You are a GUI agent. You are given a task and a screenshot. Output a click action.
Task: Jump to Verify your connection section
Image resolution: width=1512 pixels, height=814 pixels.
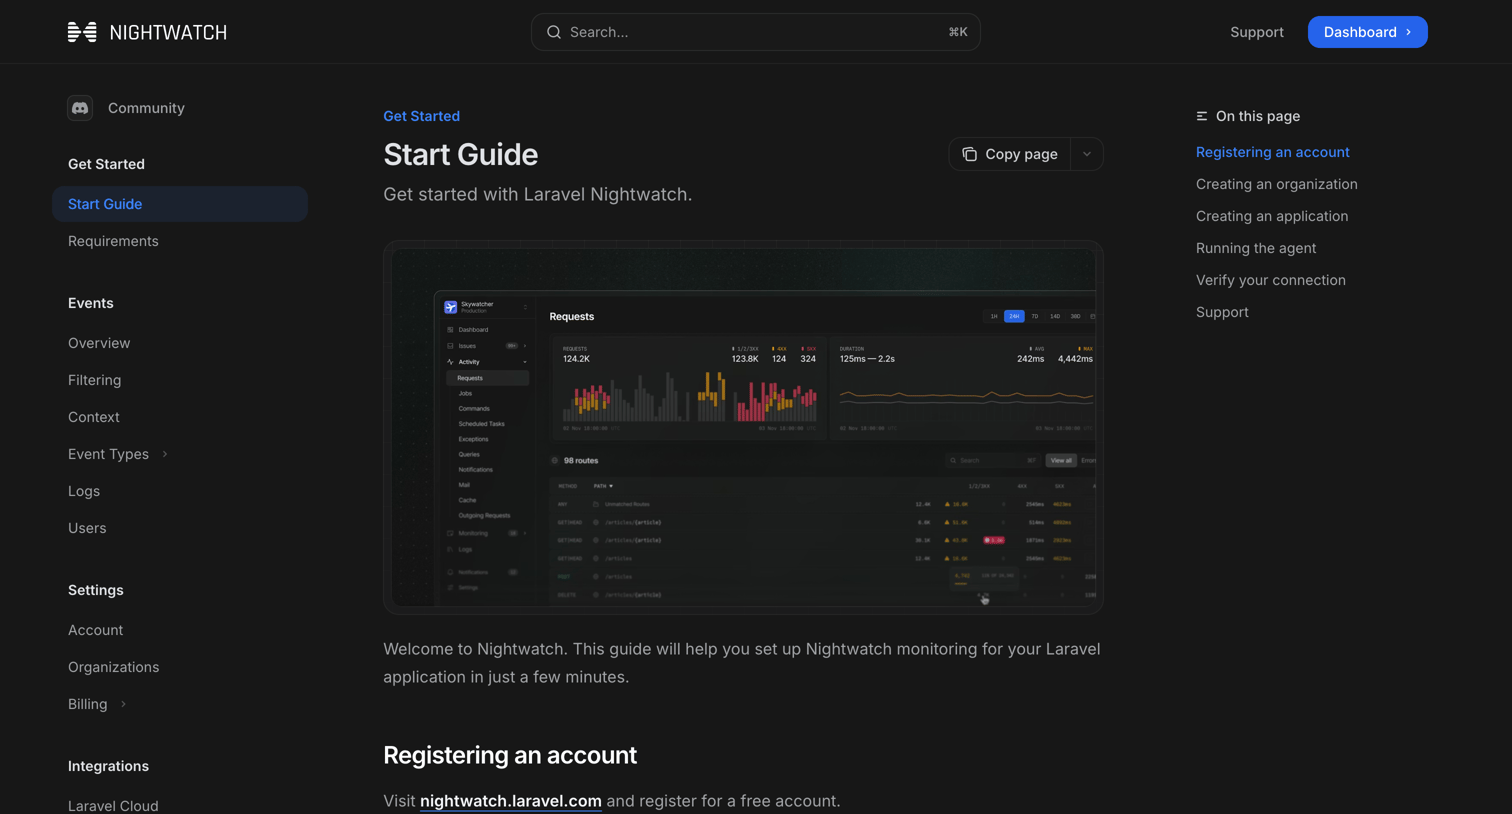pyautogui.click(x=1270, y=280)
